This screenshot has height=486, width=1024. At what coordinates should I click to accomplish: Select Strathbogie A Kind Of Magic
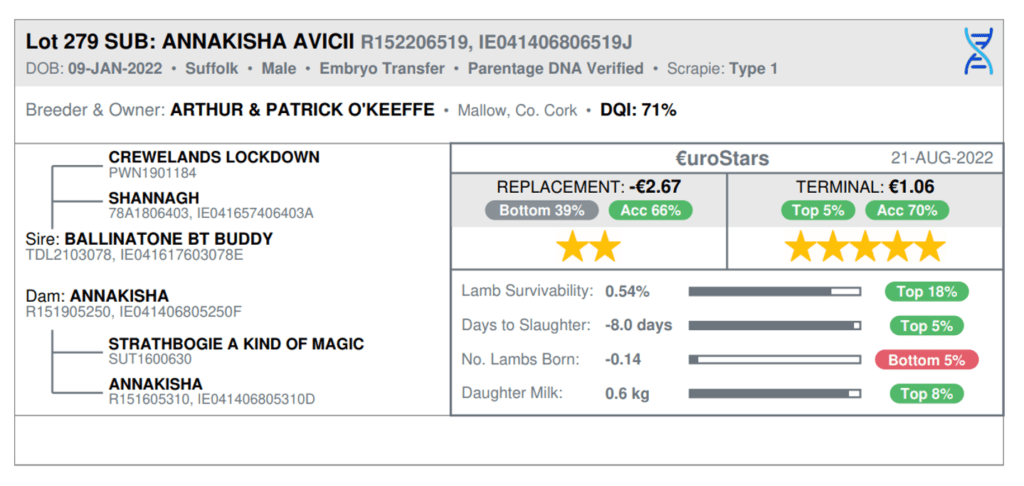(x=236, y=344)
